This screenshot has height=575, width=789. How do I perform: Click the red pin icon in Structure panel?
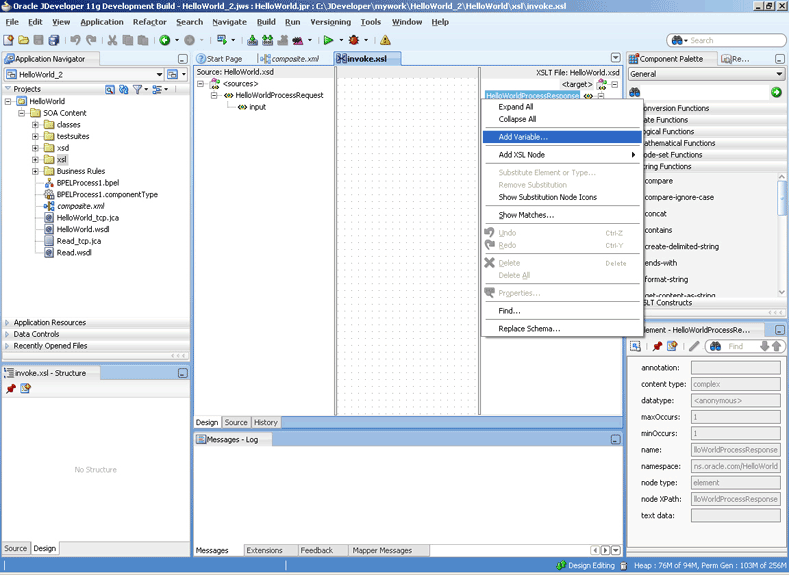click(11, 388)
